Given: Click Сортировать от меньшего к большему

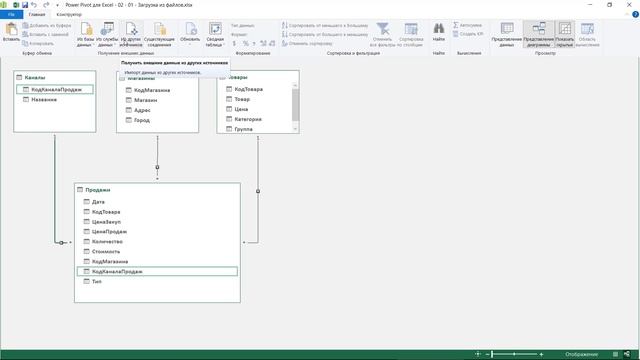Looking at the screenshot, I should point(325,25).
